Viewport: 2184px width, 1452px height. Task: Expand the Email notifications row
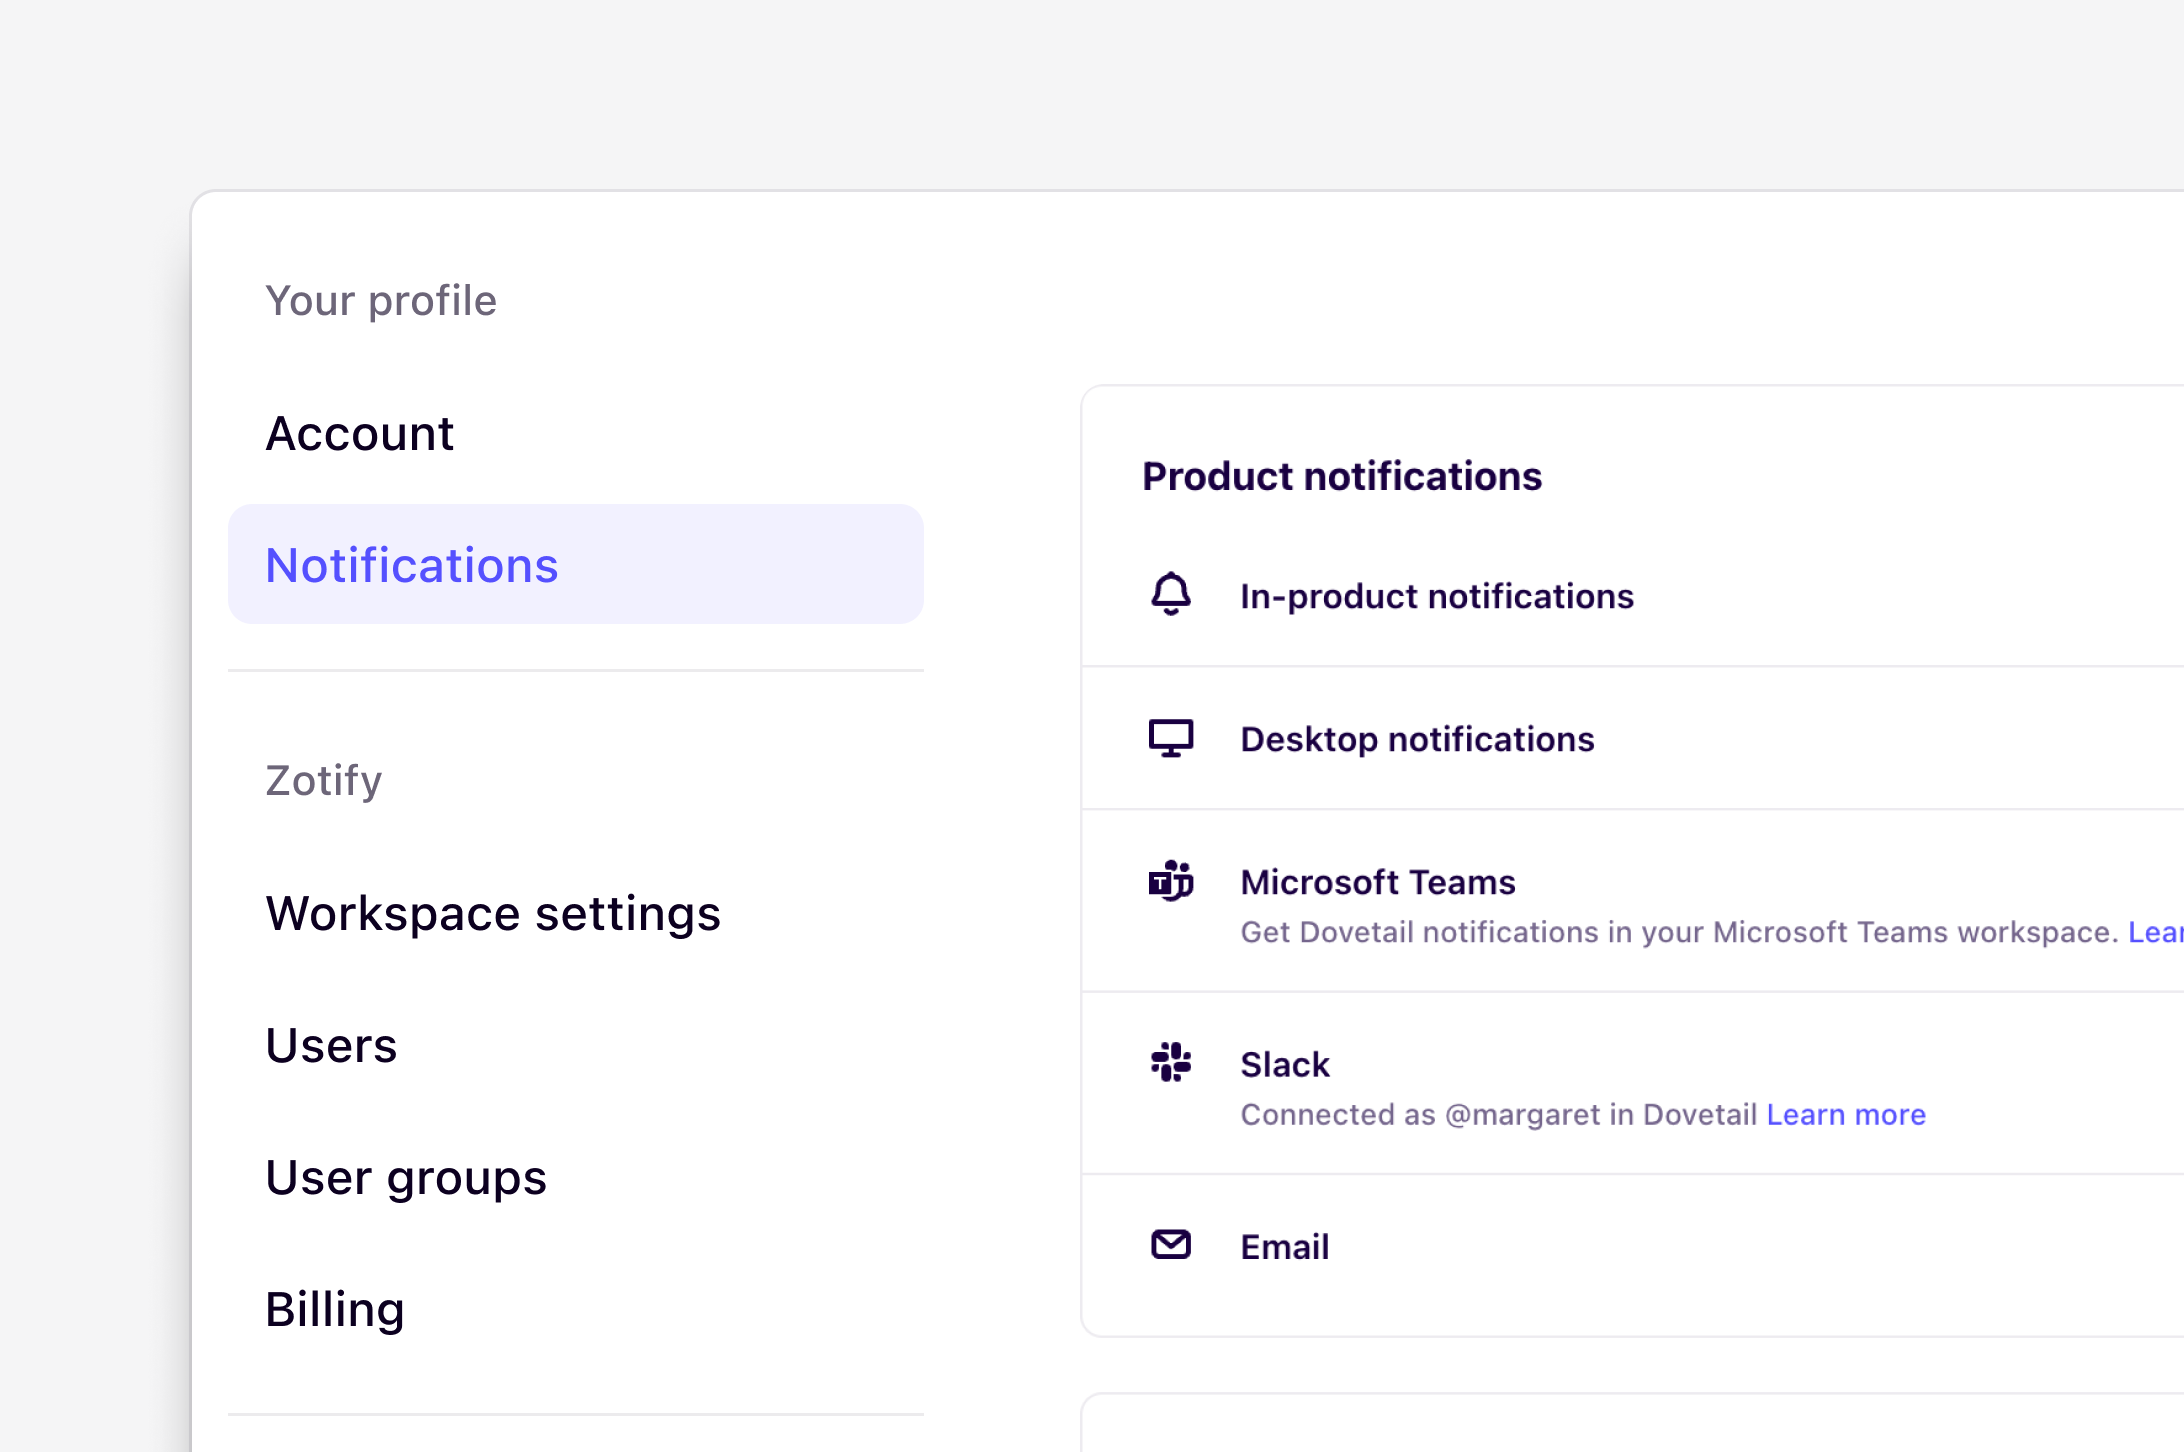tap(1284, 1245)
